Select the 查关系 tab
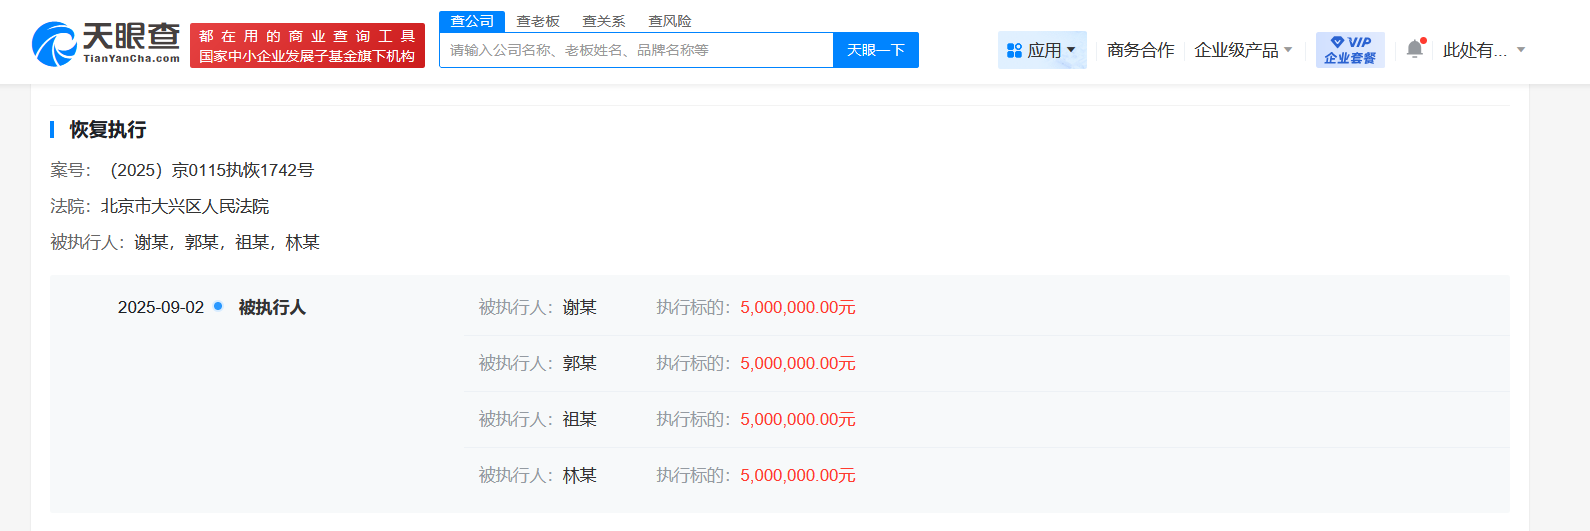 coord(604,21)
